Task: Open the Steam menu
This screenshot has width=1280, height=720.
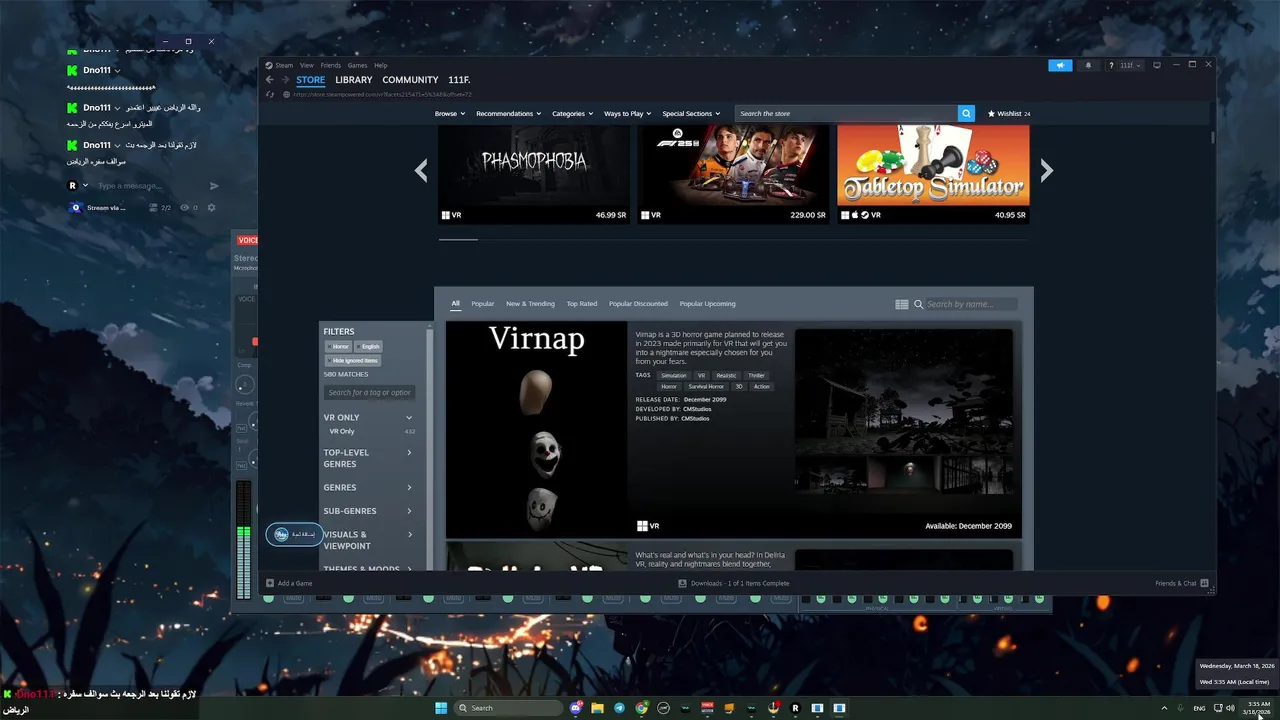Action: [284, 65]
